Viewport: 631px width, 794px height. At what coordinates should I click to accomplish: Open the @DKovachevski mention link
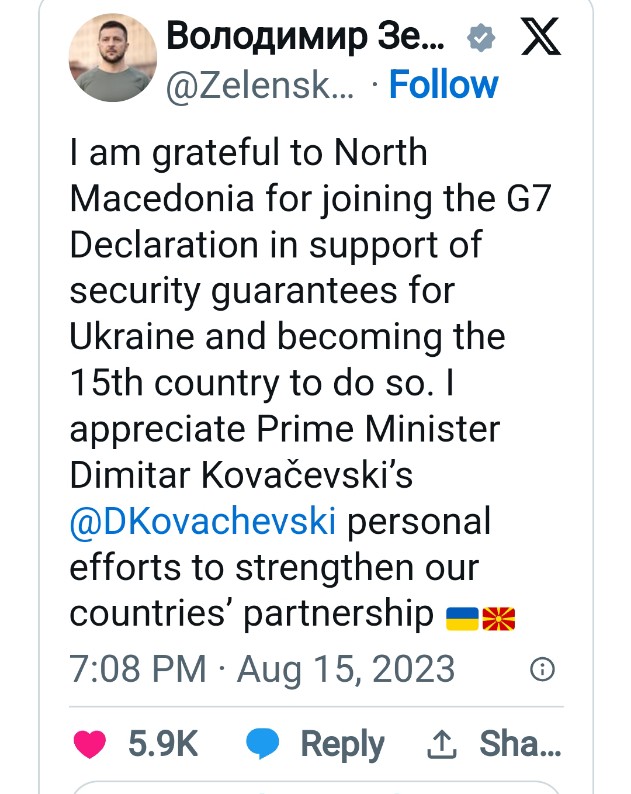point(203,521)
